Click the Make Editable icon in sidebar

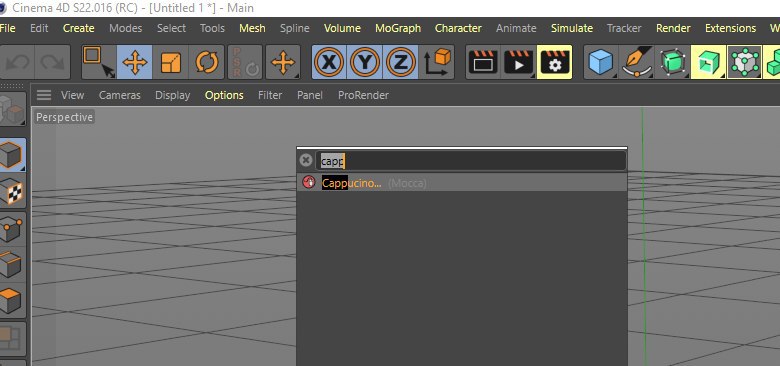(x=12, y=109)
